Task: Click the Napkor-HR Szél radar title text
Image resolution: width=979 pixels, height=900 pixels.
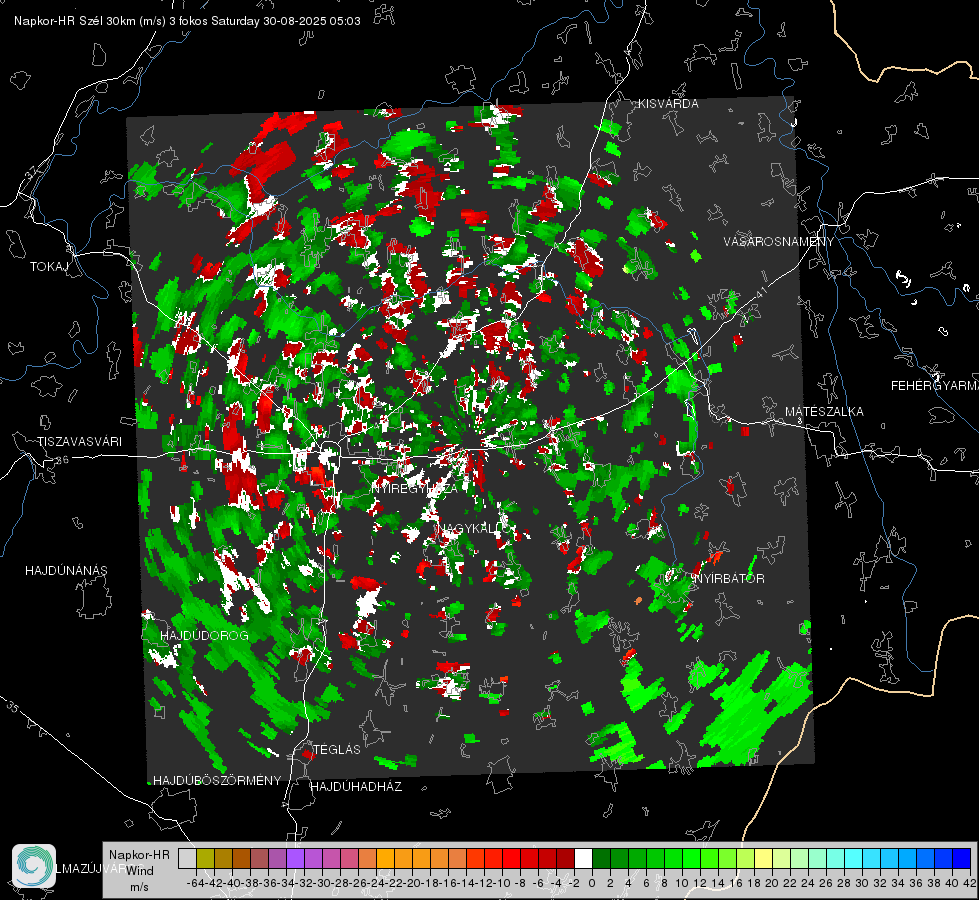Action: [187, 21]
